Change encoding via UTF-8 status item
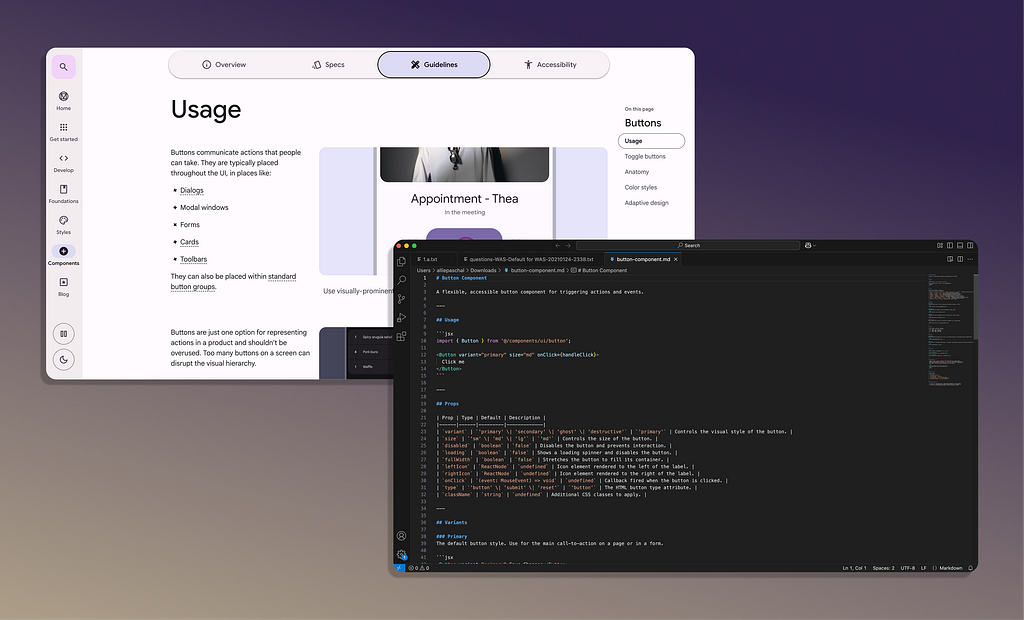Screen dimensions: 1024x620 [x=908, y=568]
